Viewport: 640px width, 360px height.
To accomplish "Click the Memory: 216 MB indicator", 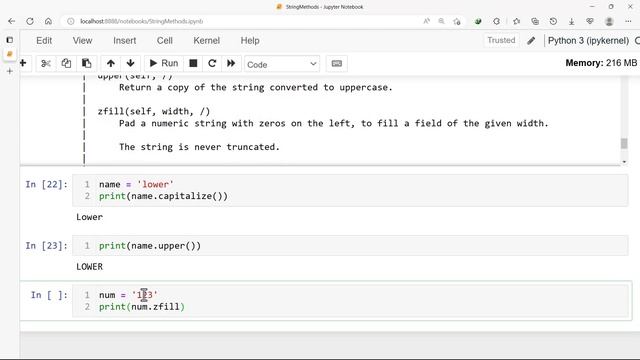I will (x=601, y=63).
